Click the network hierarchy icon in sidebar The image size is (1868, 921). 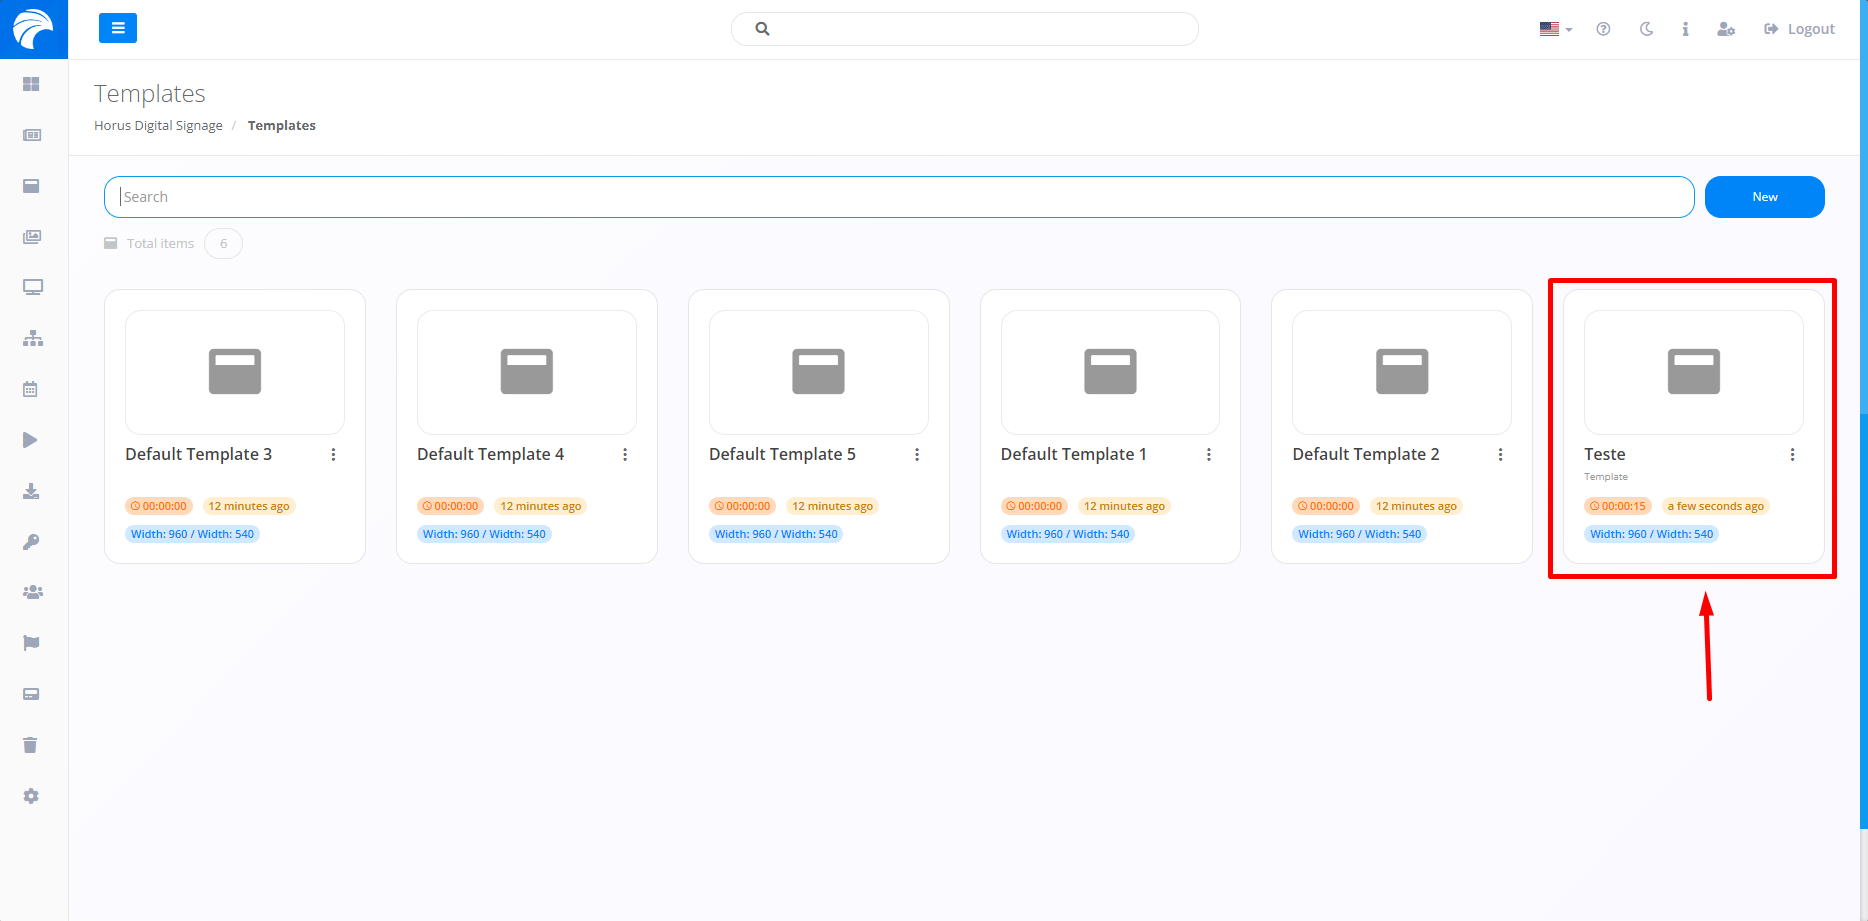(33, 338)
